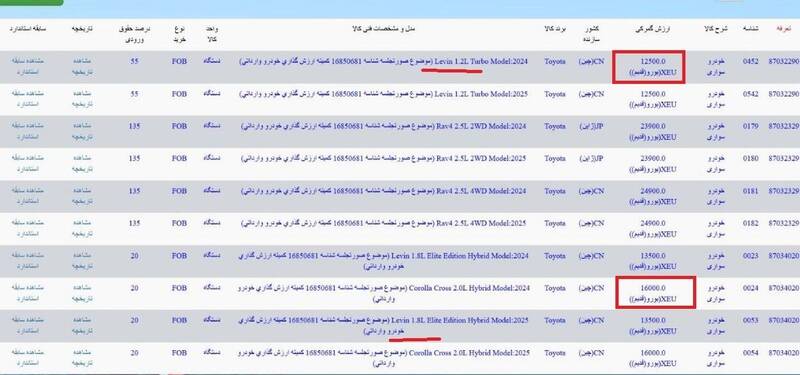
Task: Select identifier cell 0179
Action: click(751, 127)
